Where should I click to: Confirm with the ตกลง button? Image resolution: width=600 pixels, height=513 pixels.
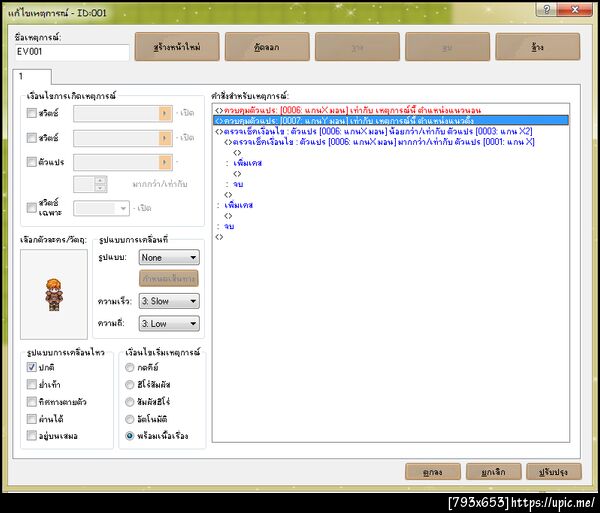click(433, 472)
